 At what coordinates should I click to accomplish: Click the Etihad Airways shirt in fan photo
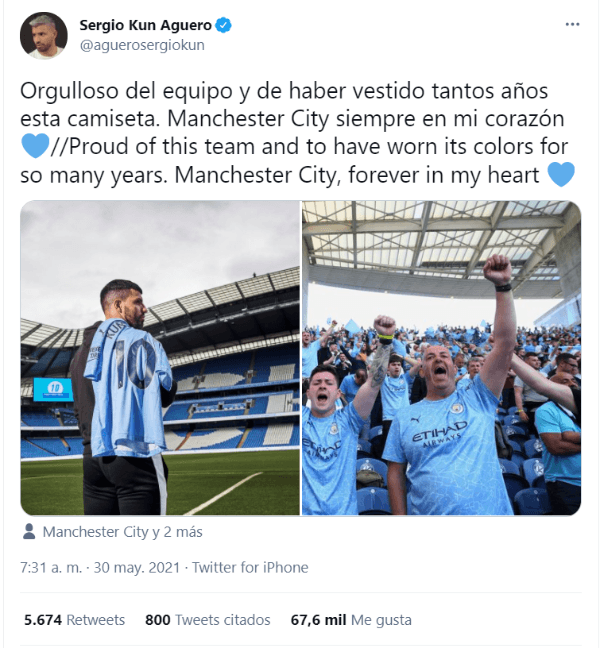448,448
